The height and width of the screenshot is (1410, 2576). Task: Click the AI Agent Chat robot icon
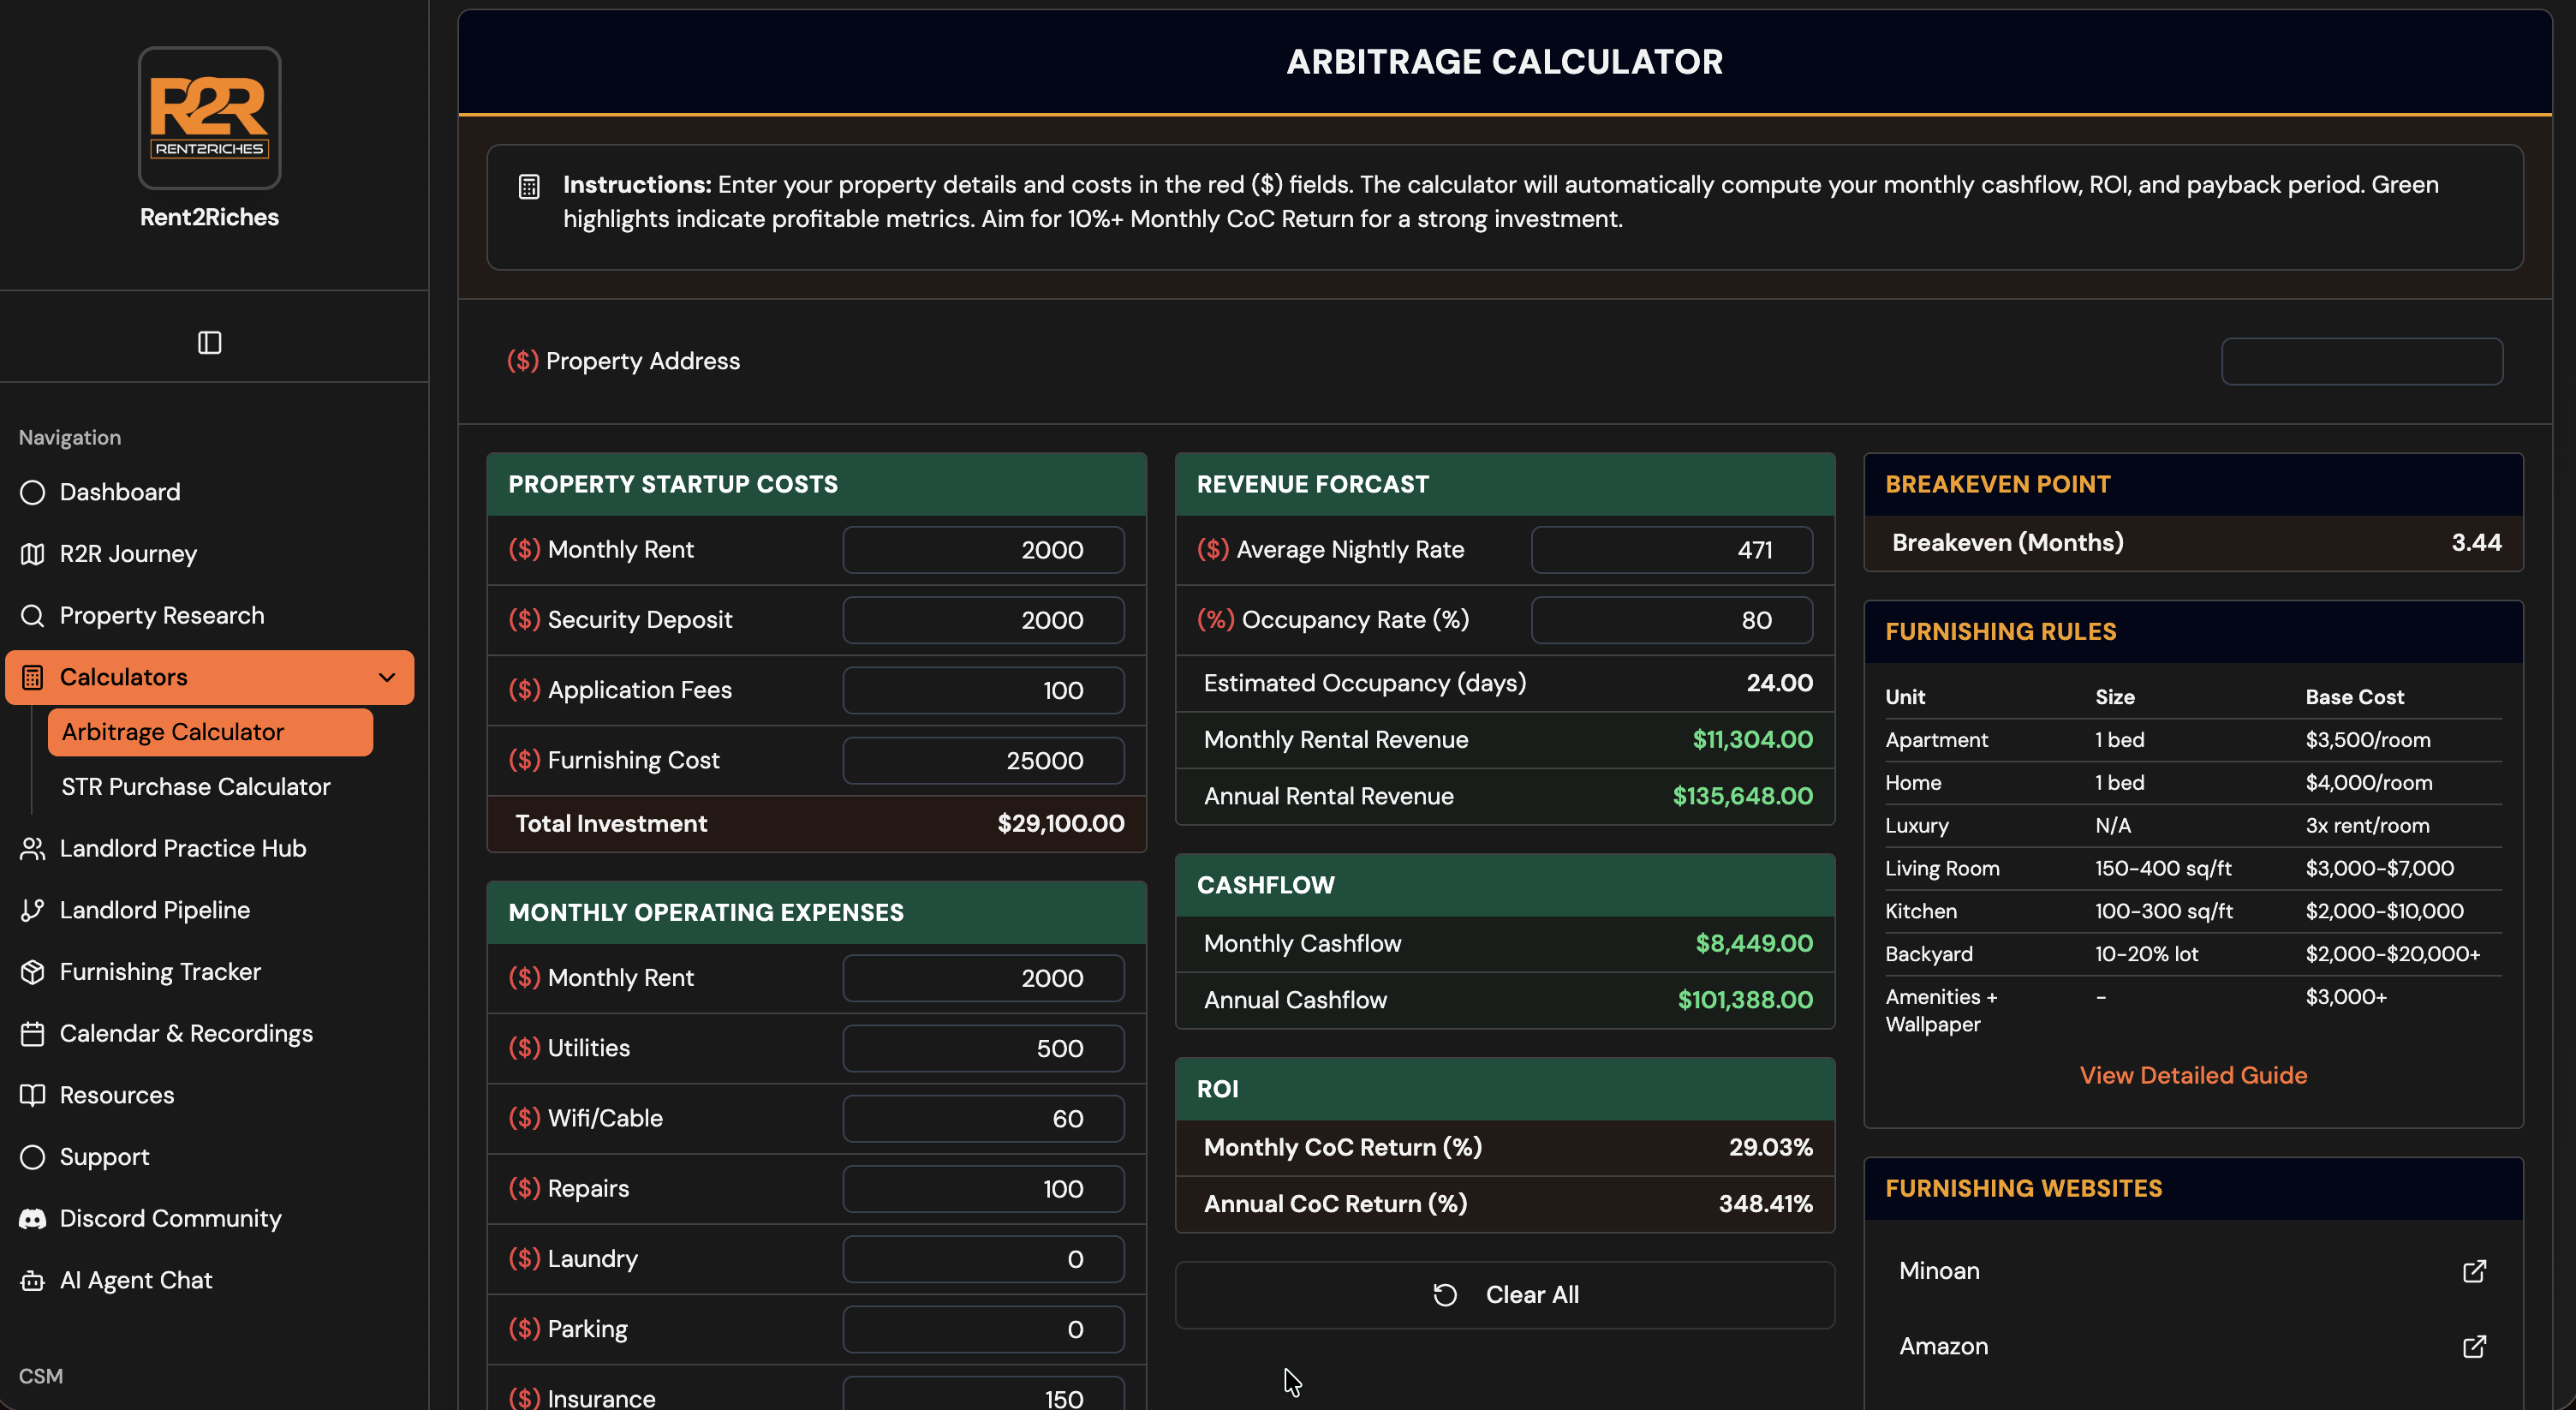click(x=32, y=1280)
